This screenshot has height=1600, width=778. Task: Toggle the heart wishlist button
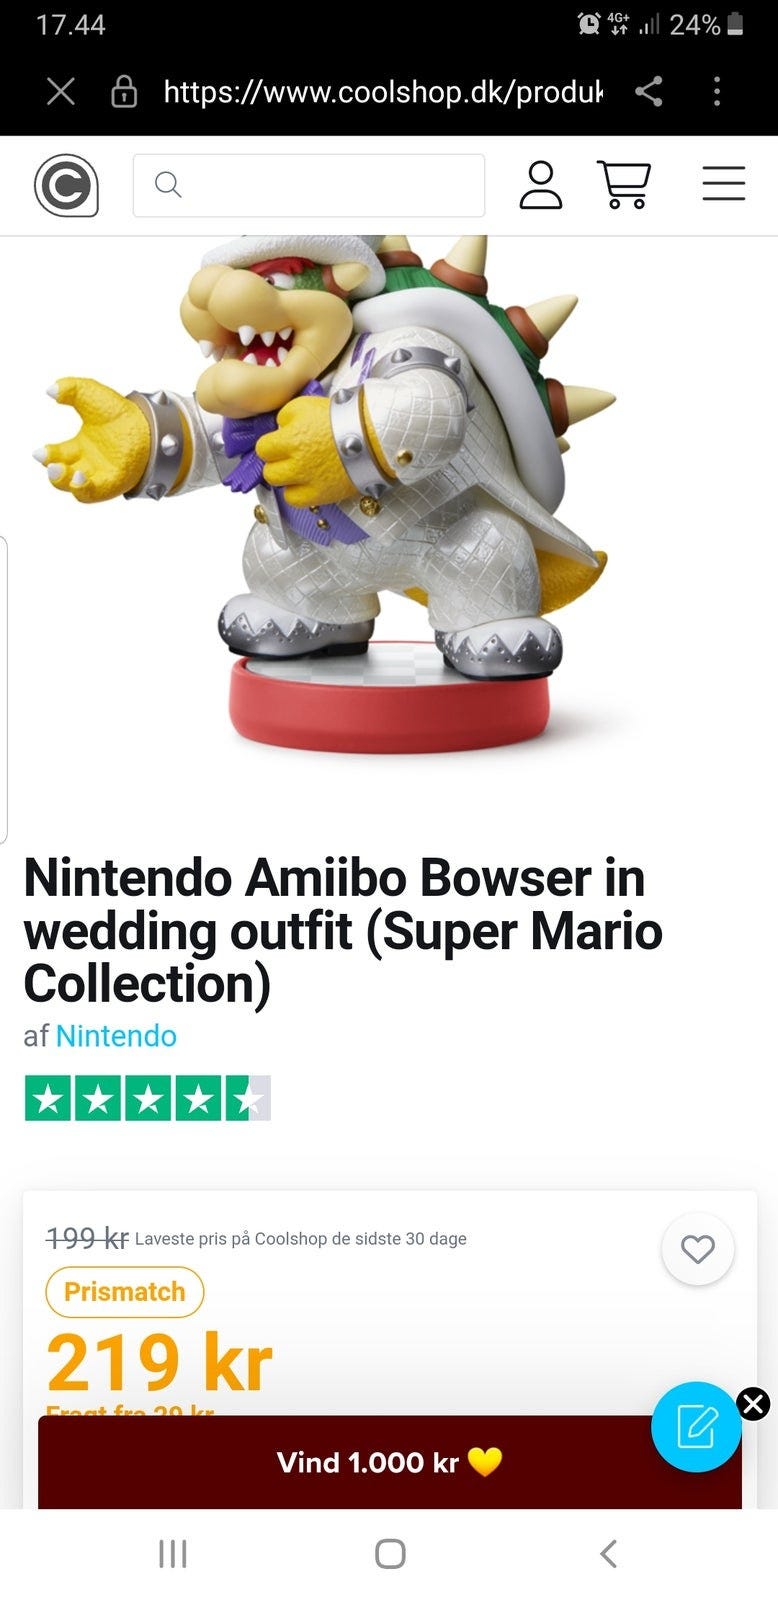pyautogui.click(x=698, y=1249)
